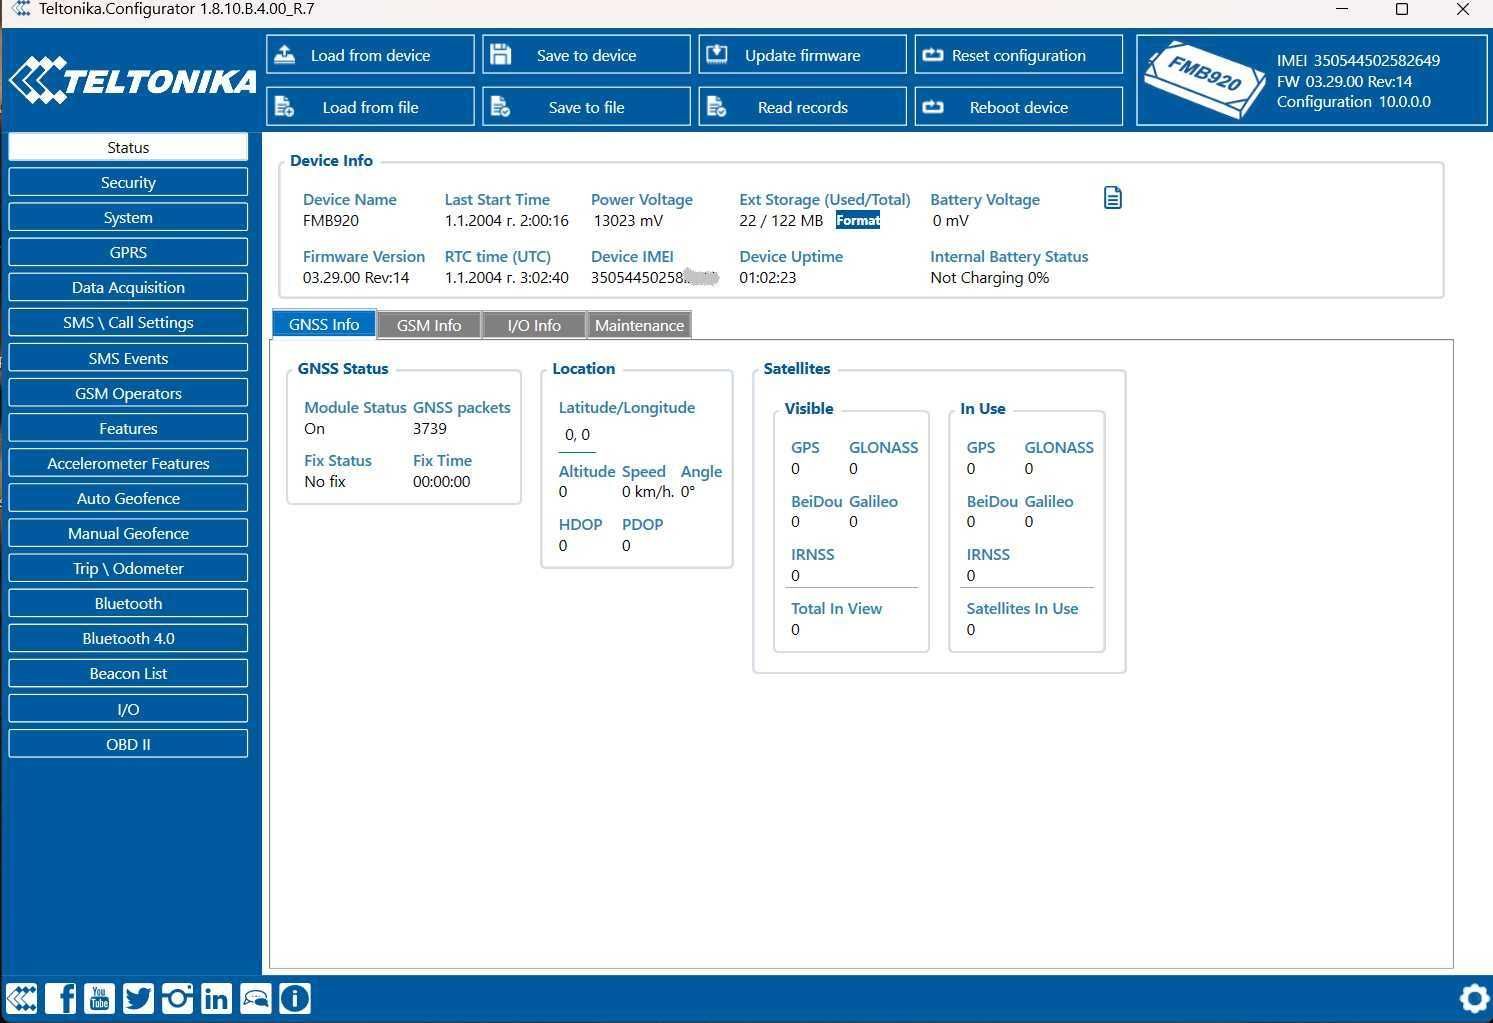Click Load from file
Viewport: 1493px width, 1023px height.
(370, 107)
